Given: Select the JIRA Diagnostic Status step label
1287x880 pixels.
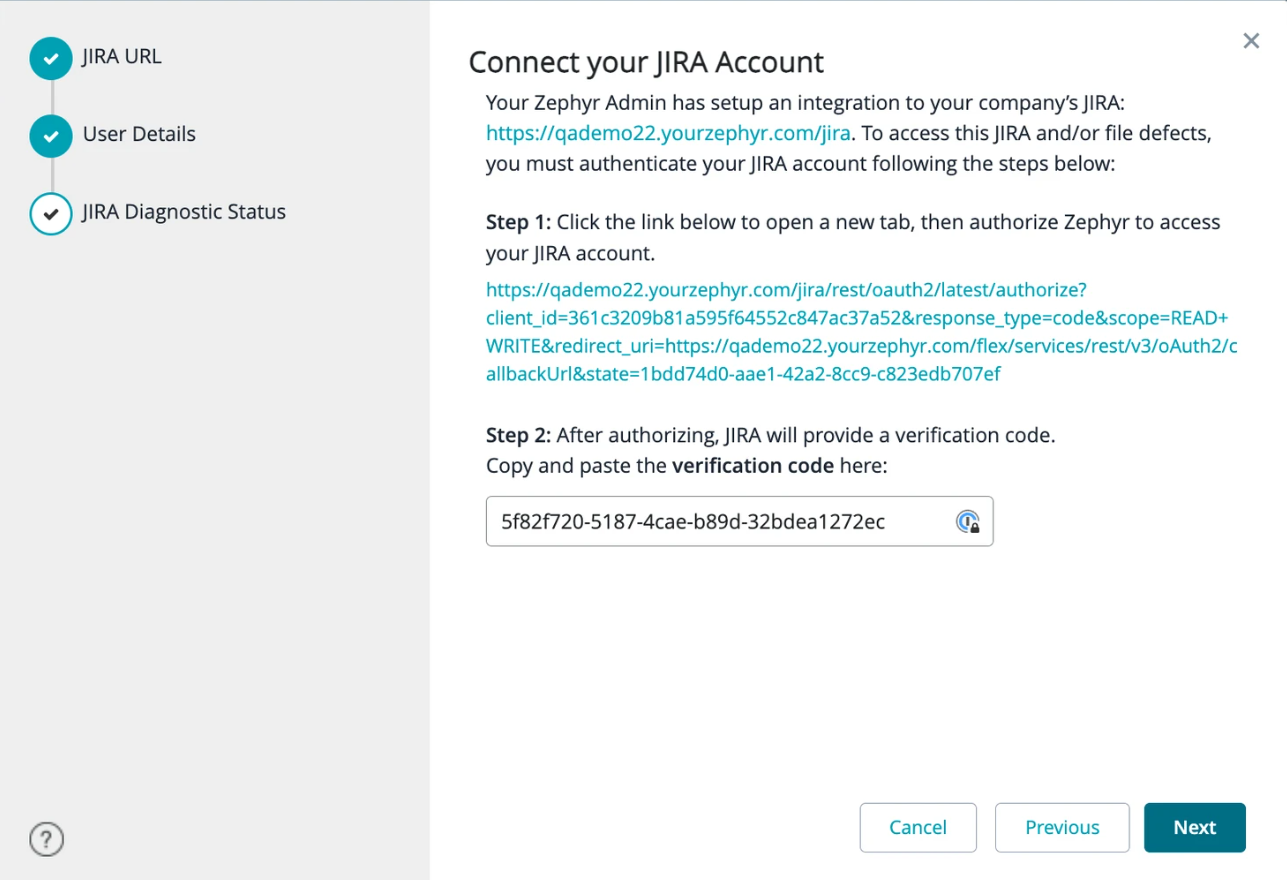Looking at the screenshot, I should click(x=184, y=212).
